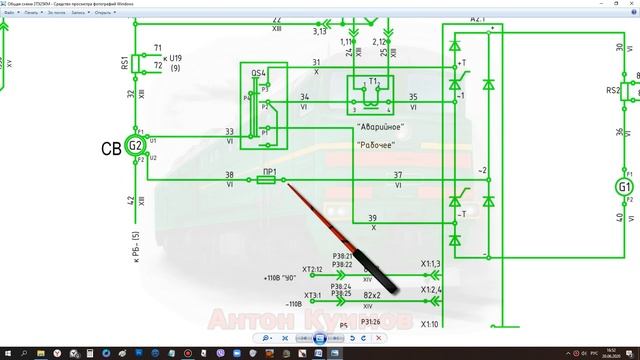Open File Explorer from the taskbar
Image resolution: width=640 pixels, height=360 pixels.
(41, 353)
